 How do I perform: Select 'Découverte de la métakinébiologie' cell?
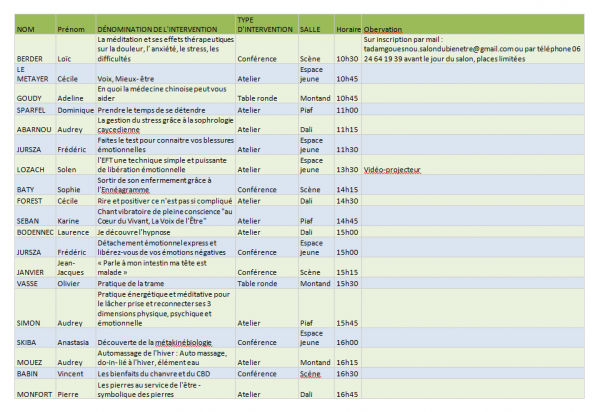tap(165, 338)
